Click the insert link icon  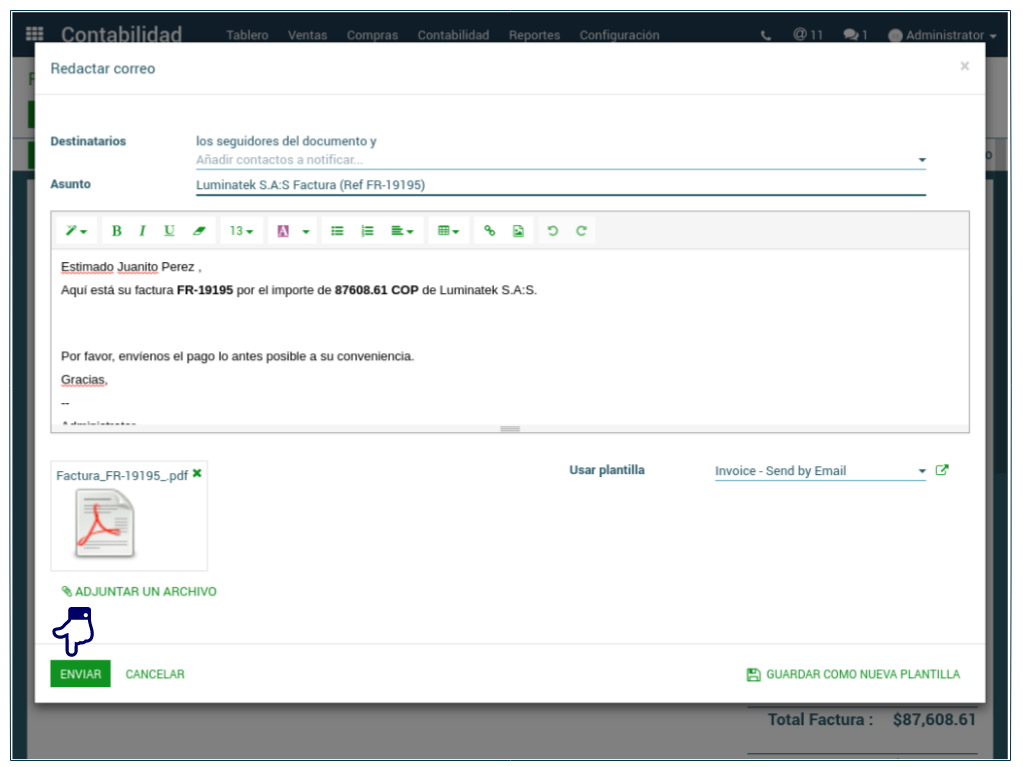[x=489, y=231]
